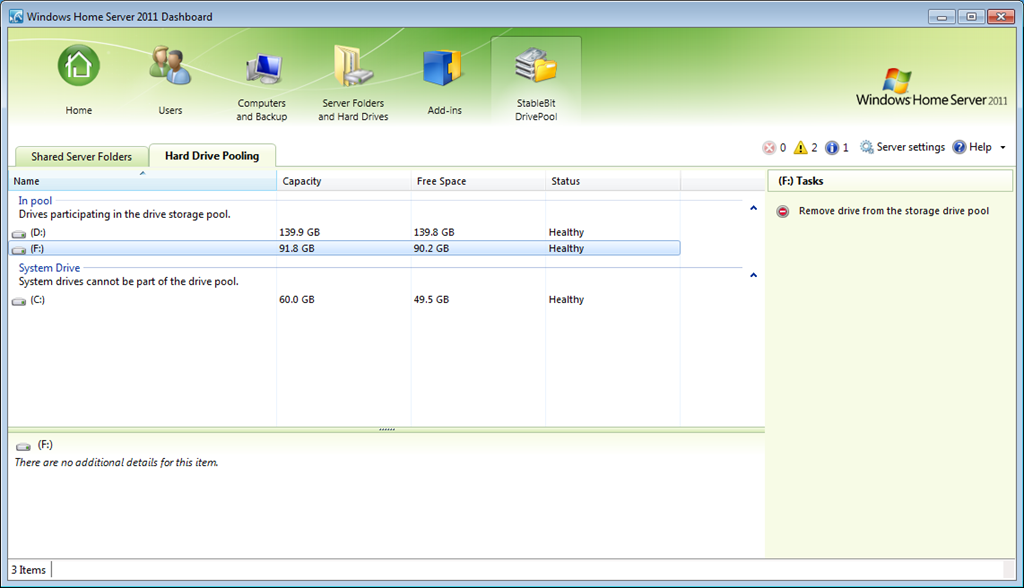Remove drive from the storage drive pool

[893, 211]
